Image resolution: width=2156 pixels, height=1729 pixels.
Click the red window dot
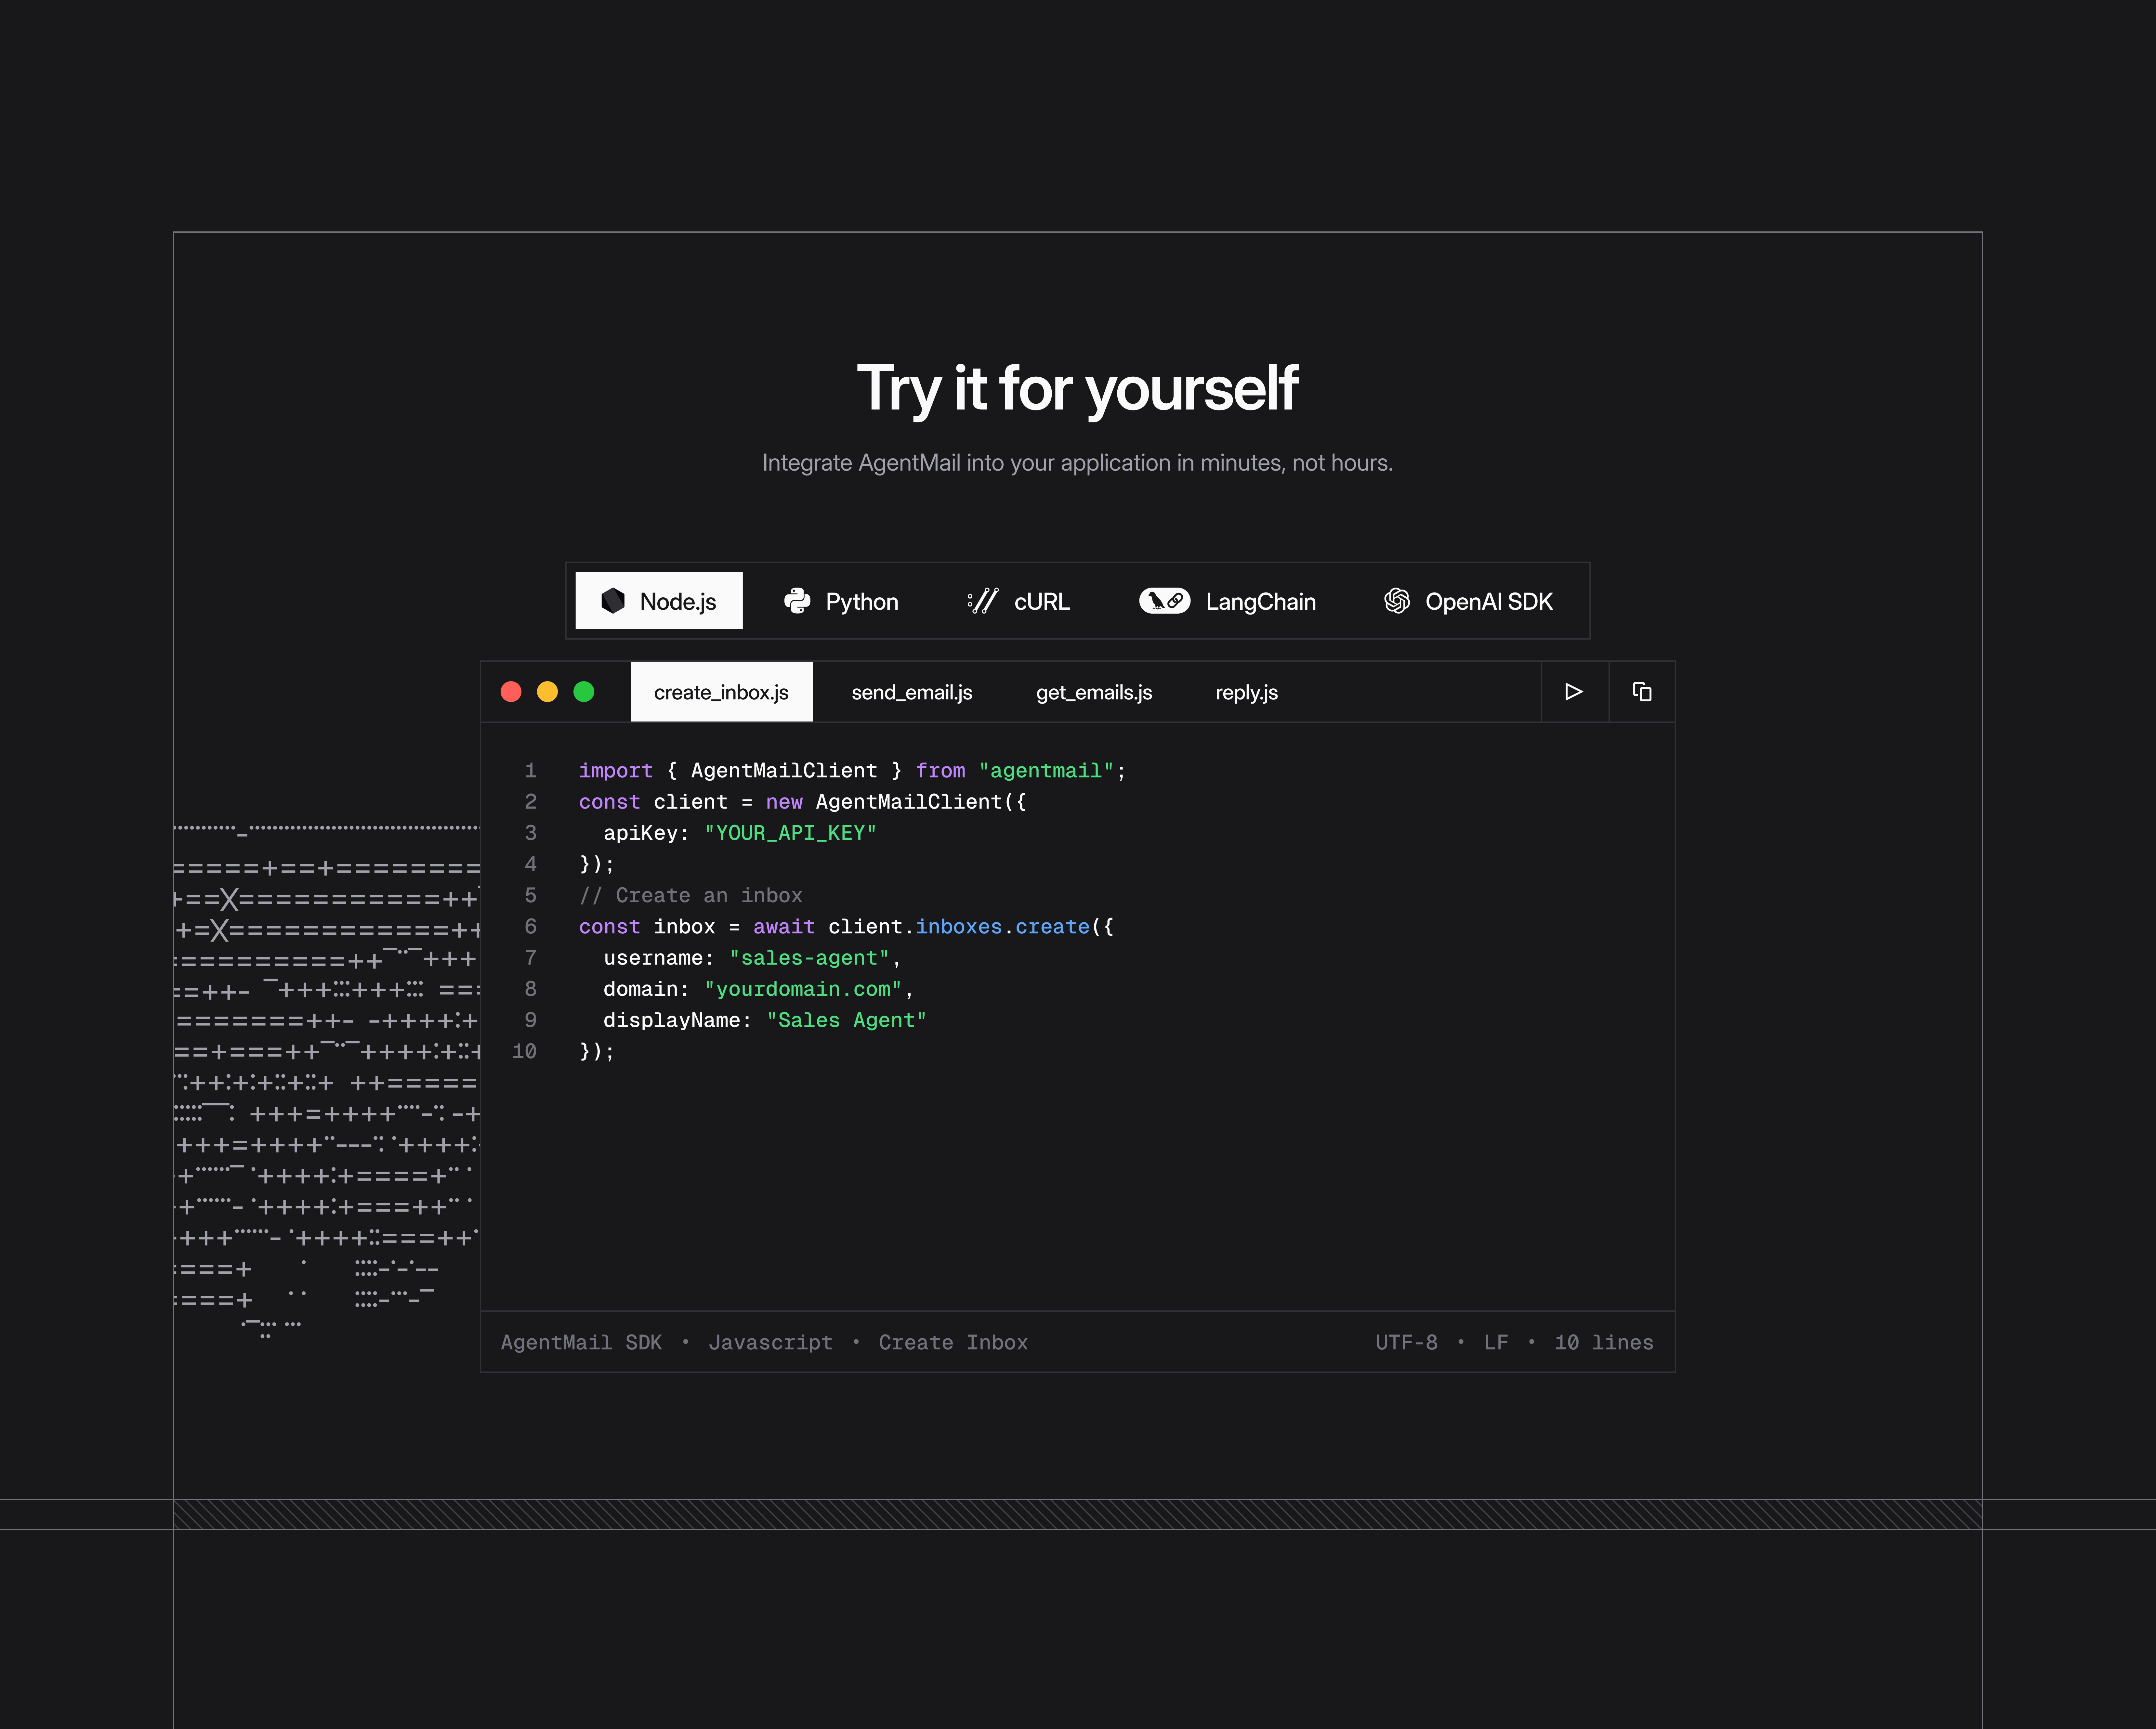click(x=511, y=692)
